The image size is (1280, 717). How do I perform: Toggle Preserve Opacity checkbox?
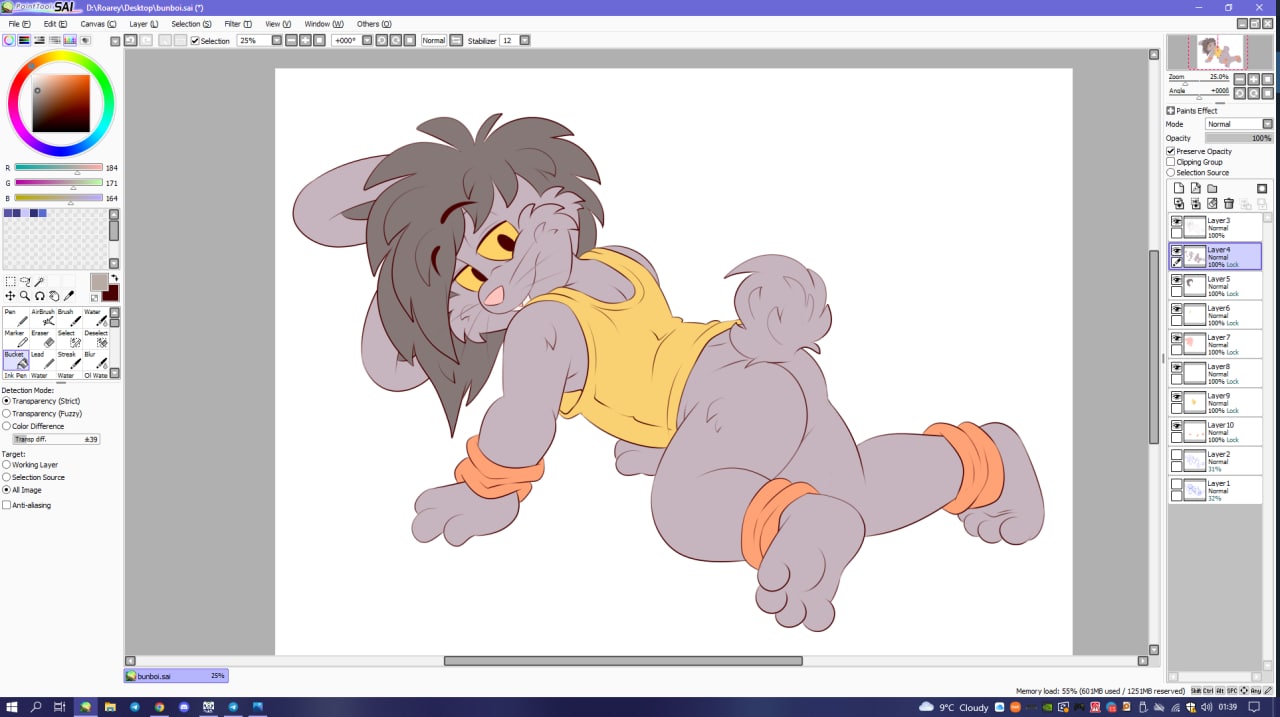[1171, 151]
